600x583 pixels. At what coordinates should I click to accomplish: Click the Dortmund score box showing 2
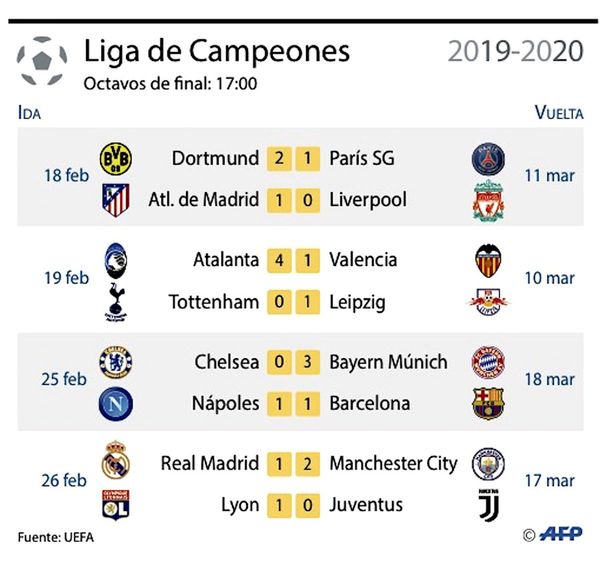pos(279,158)
